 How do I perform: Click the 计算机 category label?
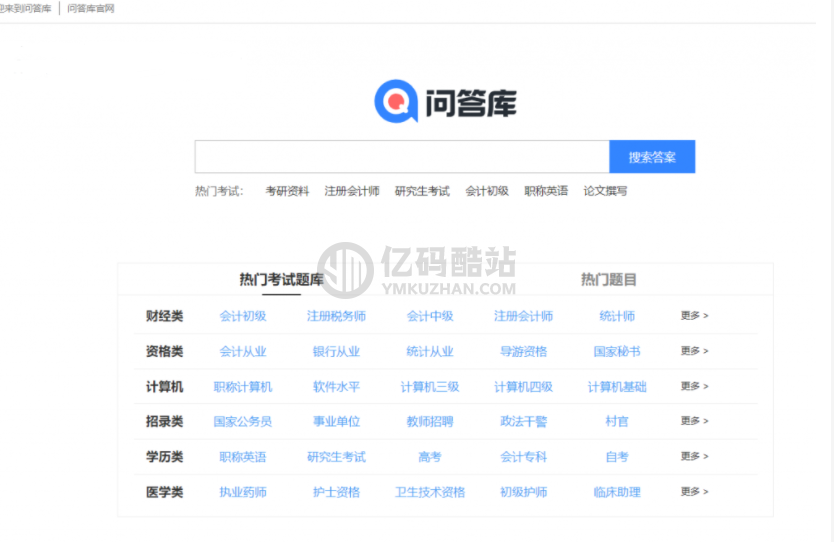[164, 387]
